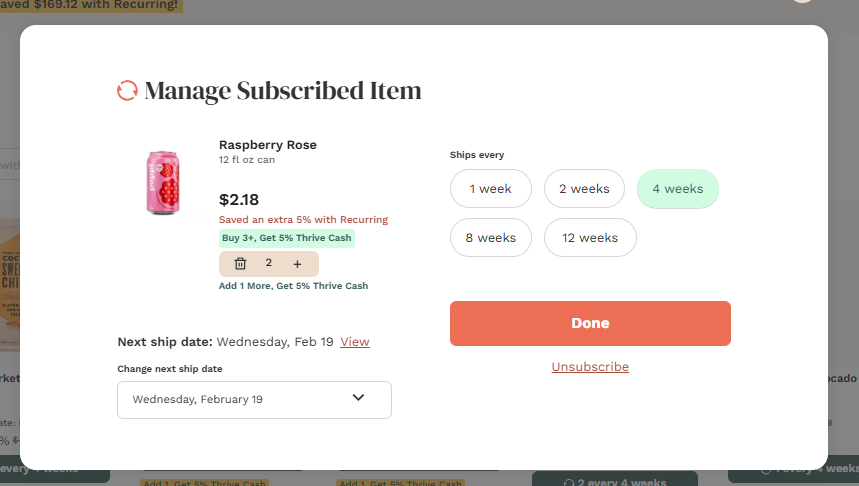Screen dimensions: 859x486
Task: Pick the 12 weeks shipping interval
Action: pyautogui.click(x=590, y=238)
